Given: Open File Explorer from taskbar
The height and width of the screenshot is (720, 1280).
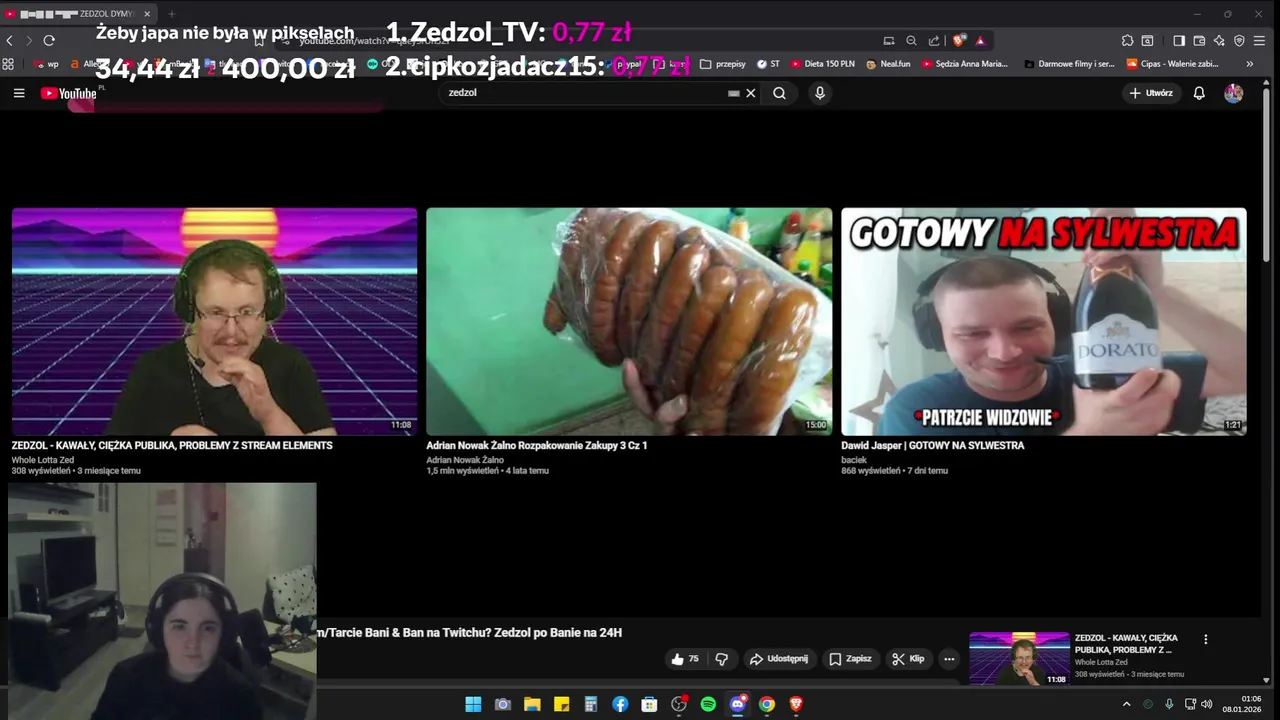Looking at the screenshot, I should click(x=532, y=704).
